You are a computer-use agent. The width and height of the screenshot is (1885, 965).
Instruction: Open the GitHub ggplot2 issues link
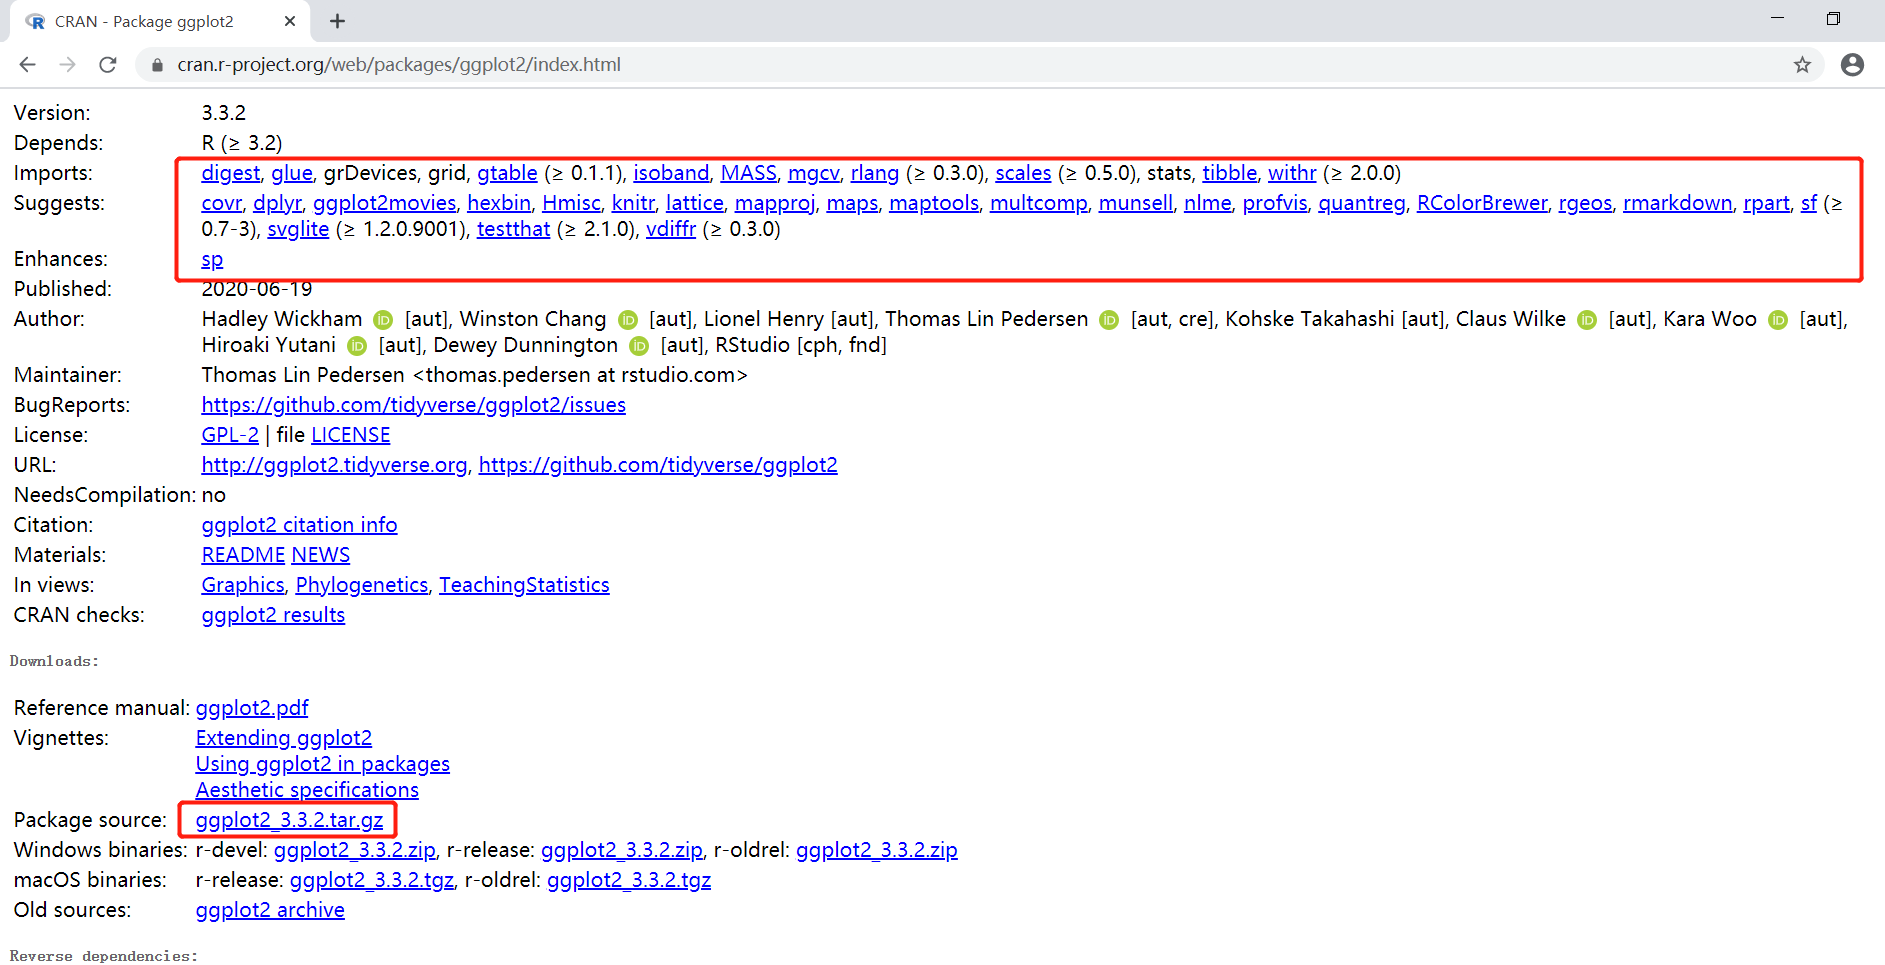point(414,405)
